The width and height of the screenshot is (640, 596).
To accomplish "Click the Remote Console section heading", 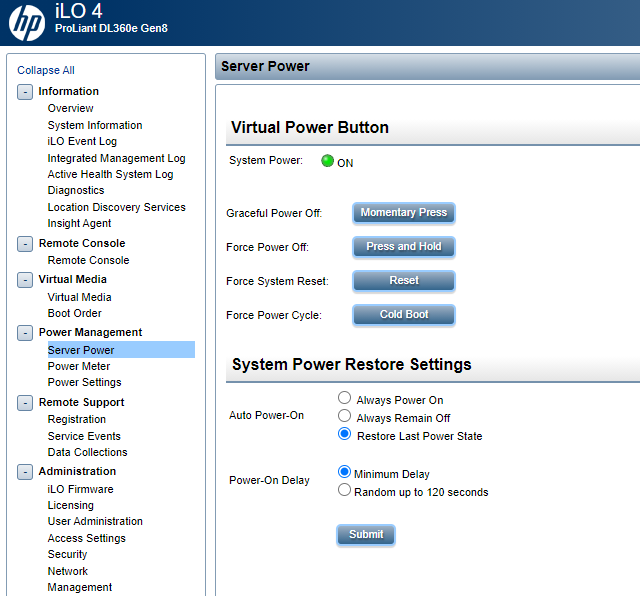I will point(82,243).
